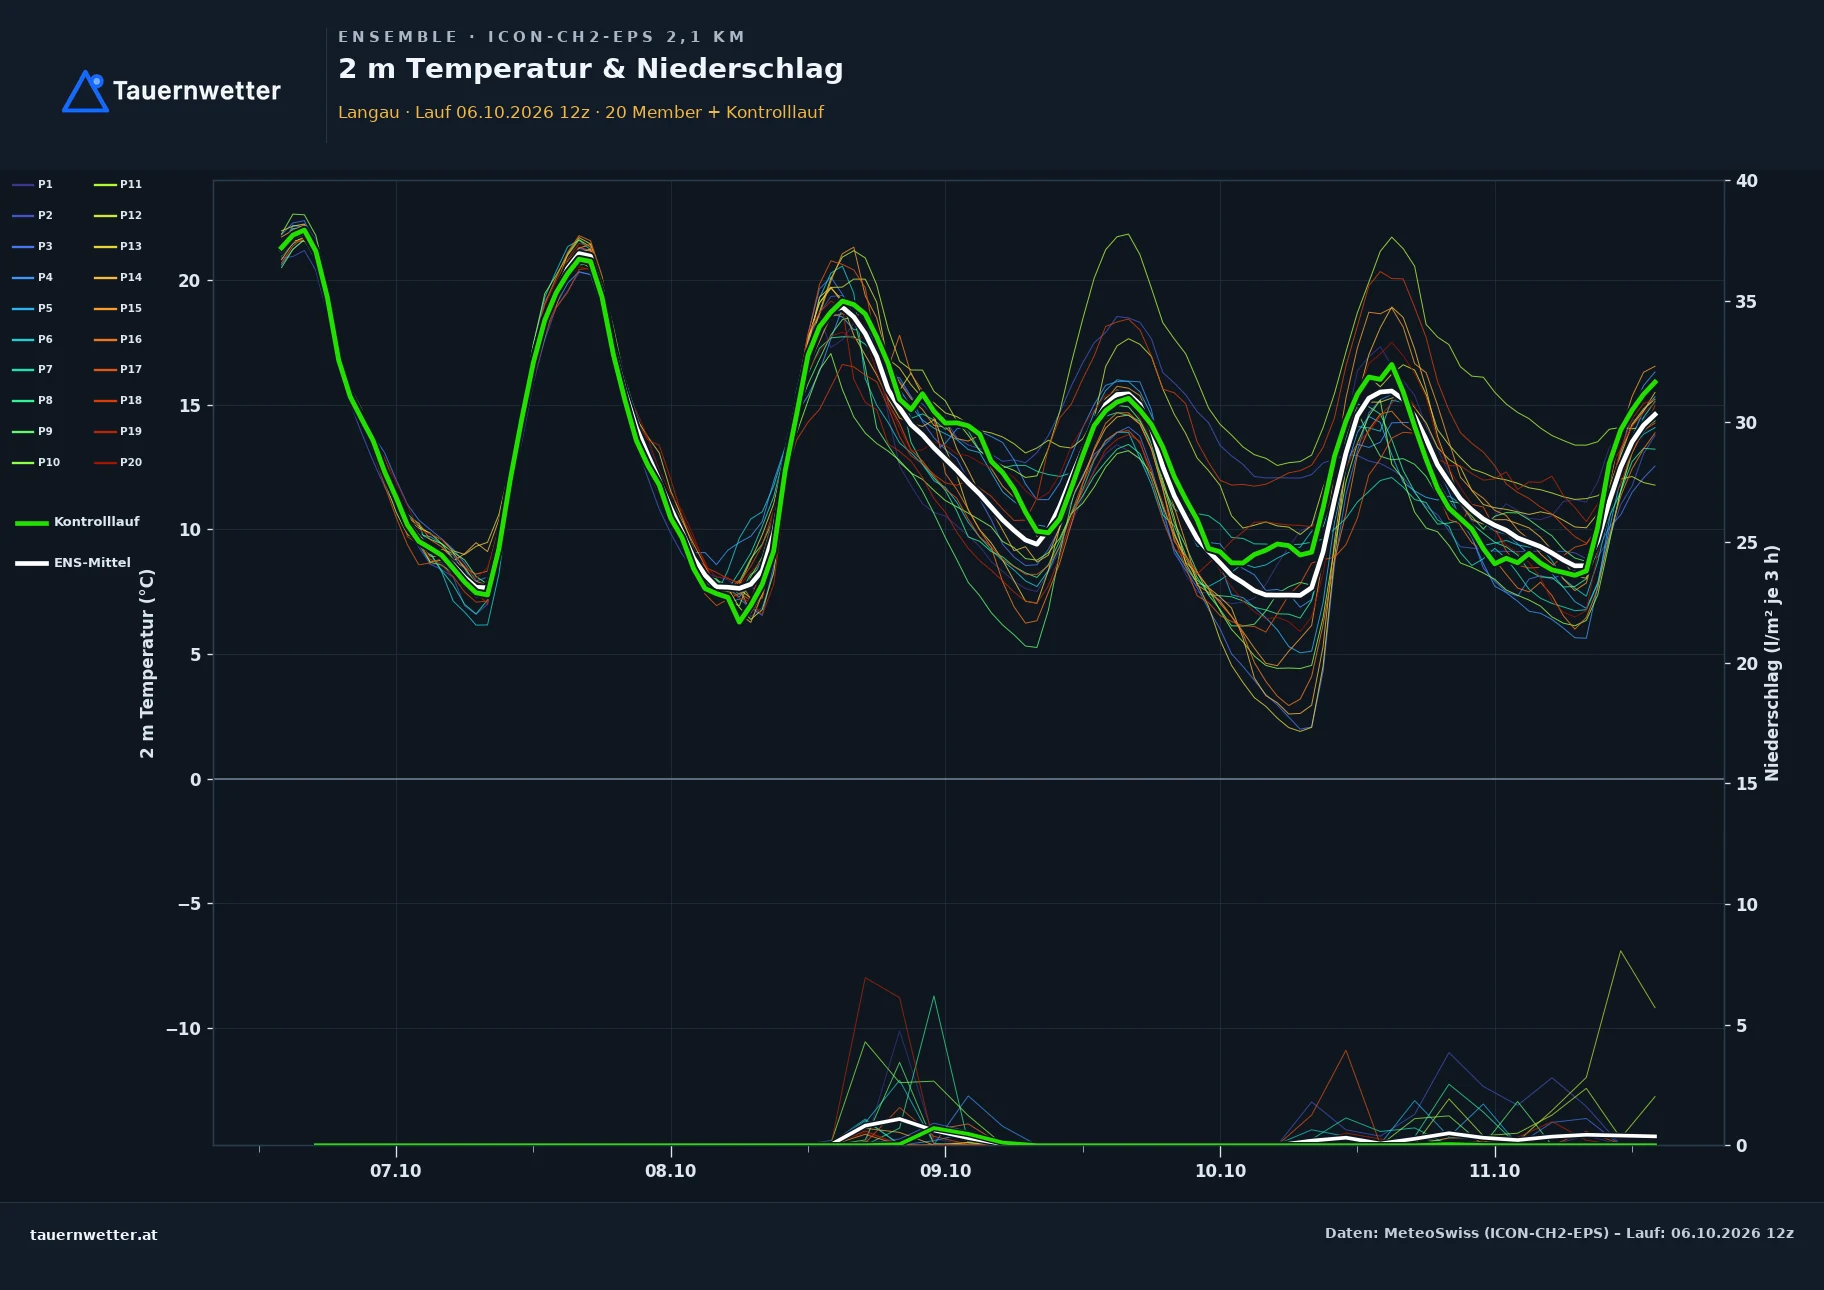1824x1290 pixels.
Task: Select legend entry P7
Action: (33, 369)
